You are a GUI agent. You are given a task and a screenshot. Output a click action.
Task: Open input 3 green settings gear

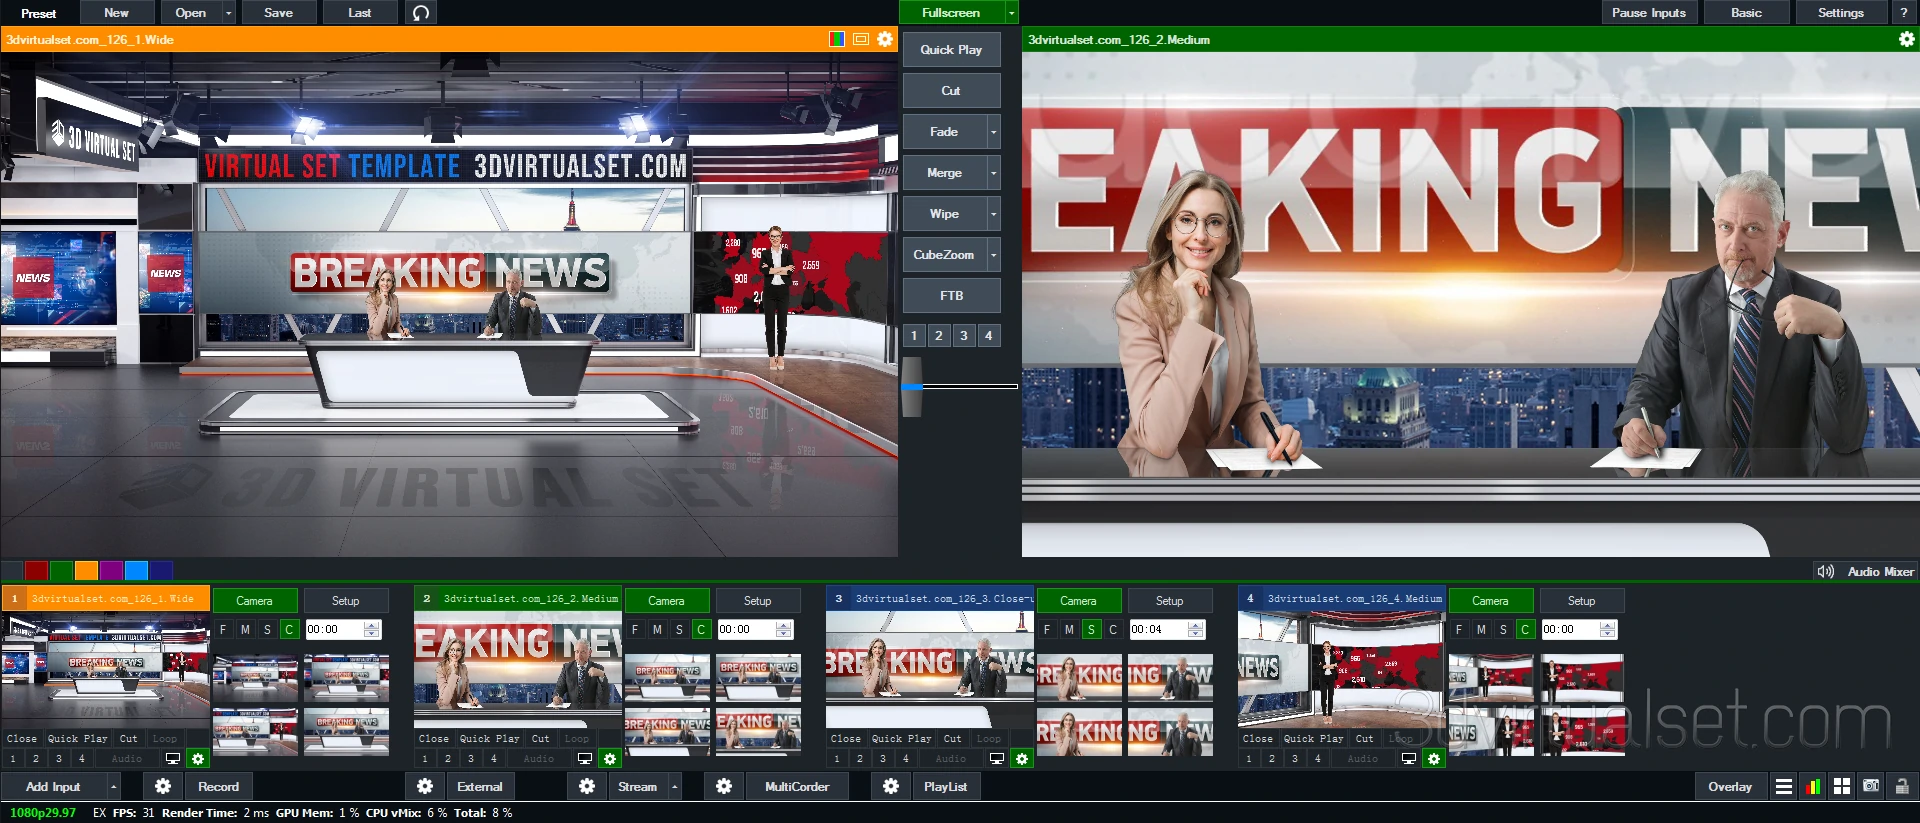tap(1022, 759)
